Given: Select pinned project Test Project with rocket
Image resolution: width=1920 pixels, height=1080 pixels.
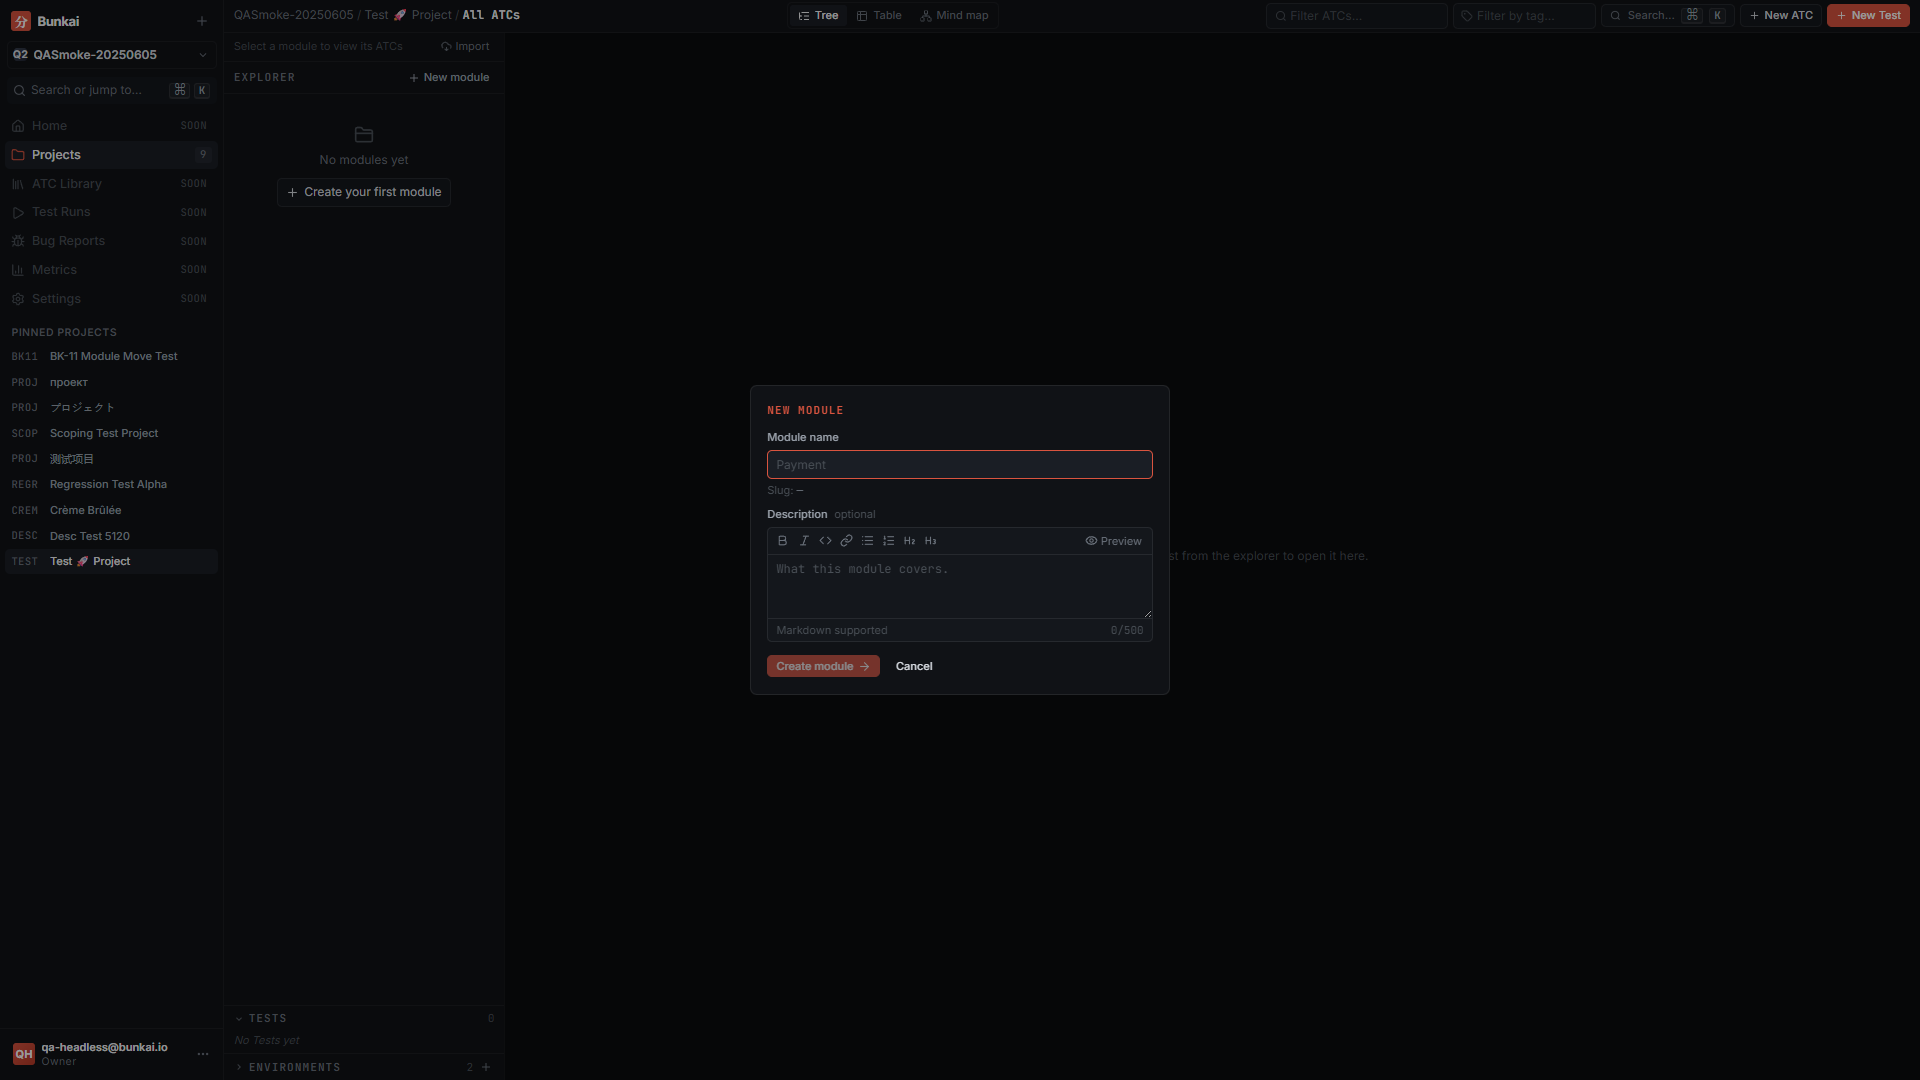Looking at the screenshot, I should pyautogui.click(x=110, y=562).
